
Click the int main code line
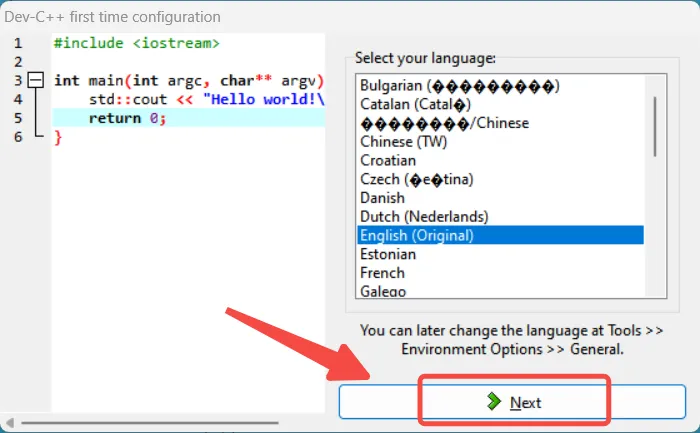(188, 81)
